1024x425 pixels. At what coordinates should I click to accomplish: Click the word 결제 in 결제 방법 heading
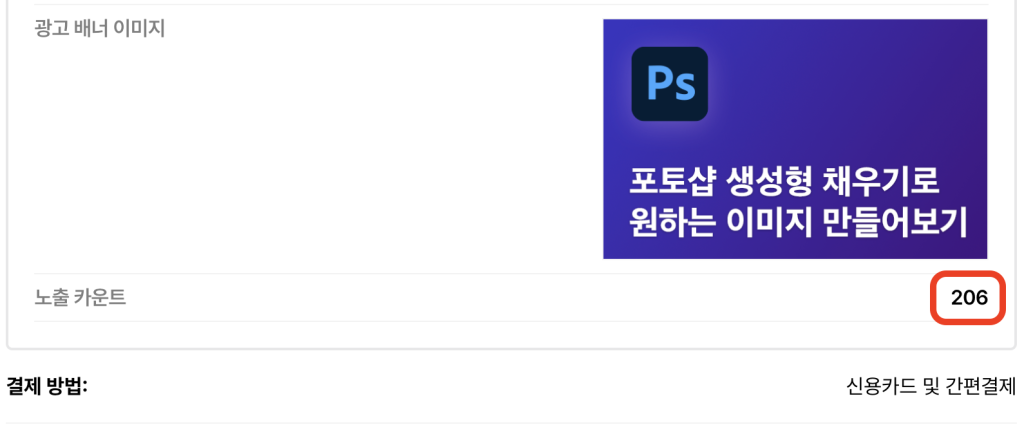(x=24, y=386)
